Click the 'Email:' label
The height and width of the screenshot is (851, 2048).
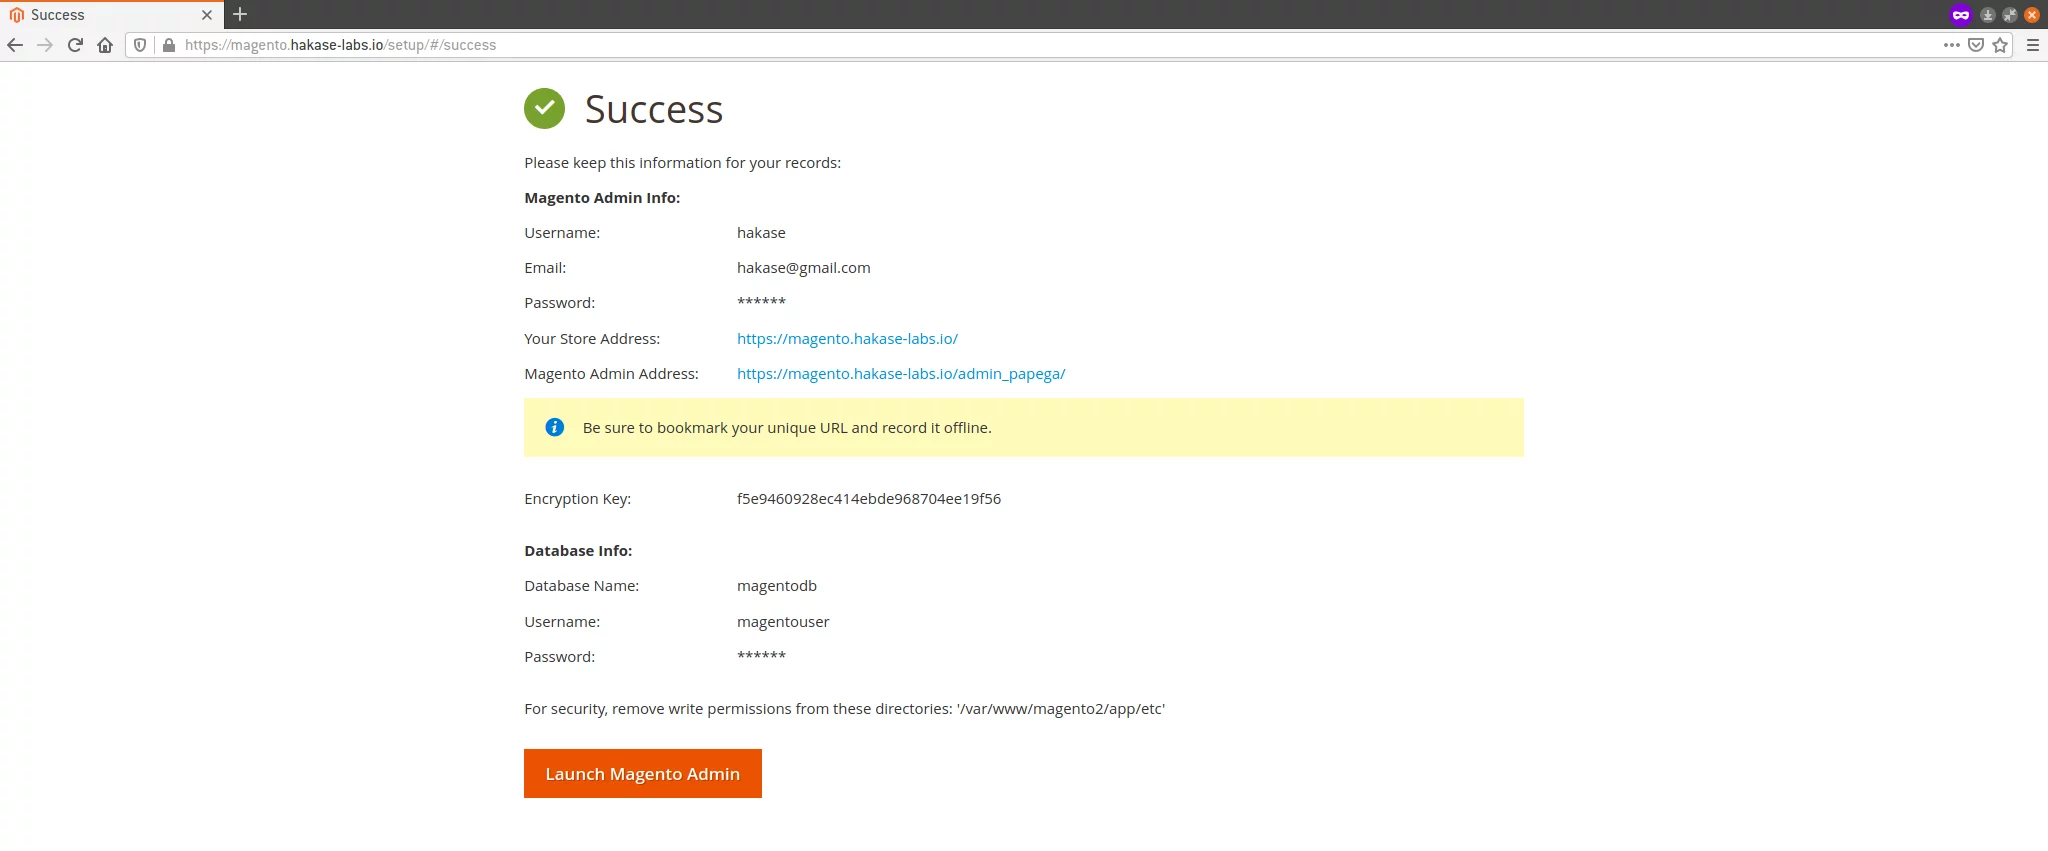click(545, 268)
